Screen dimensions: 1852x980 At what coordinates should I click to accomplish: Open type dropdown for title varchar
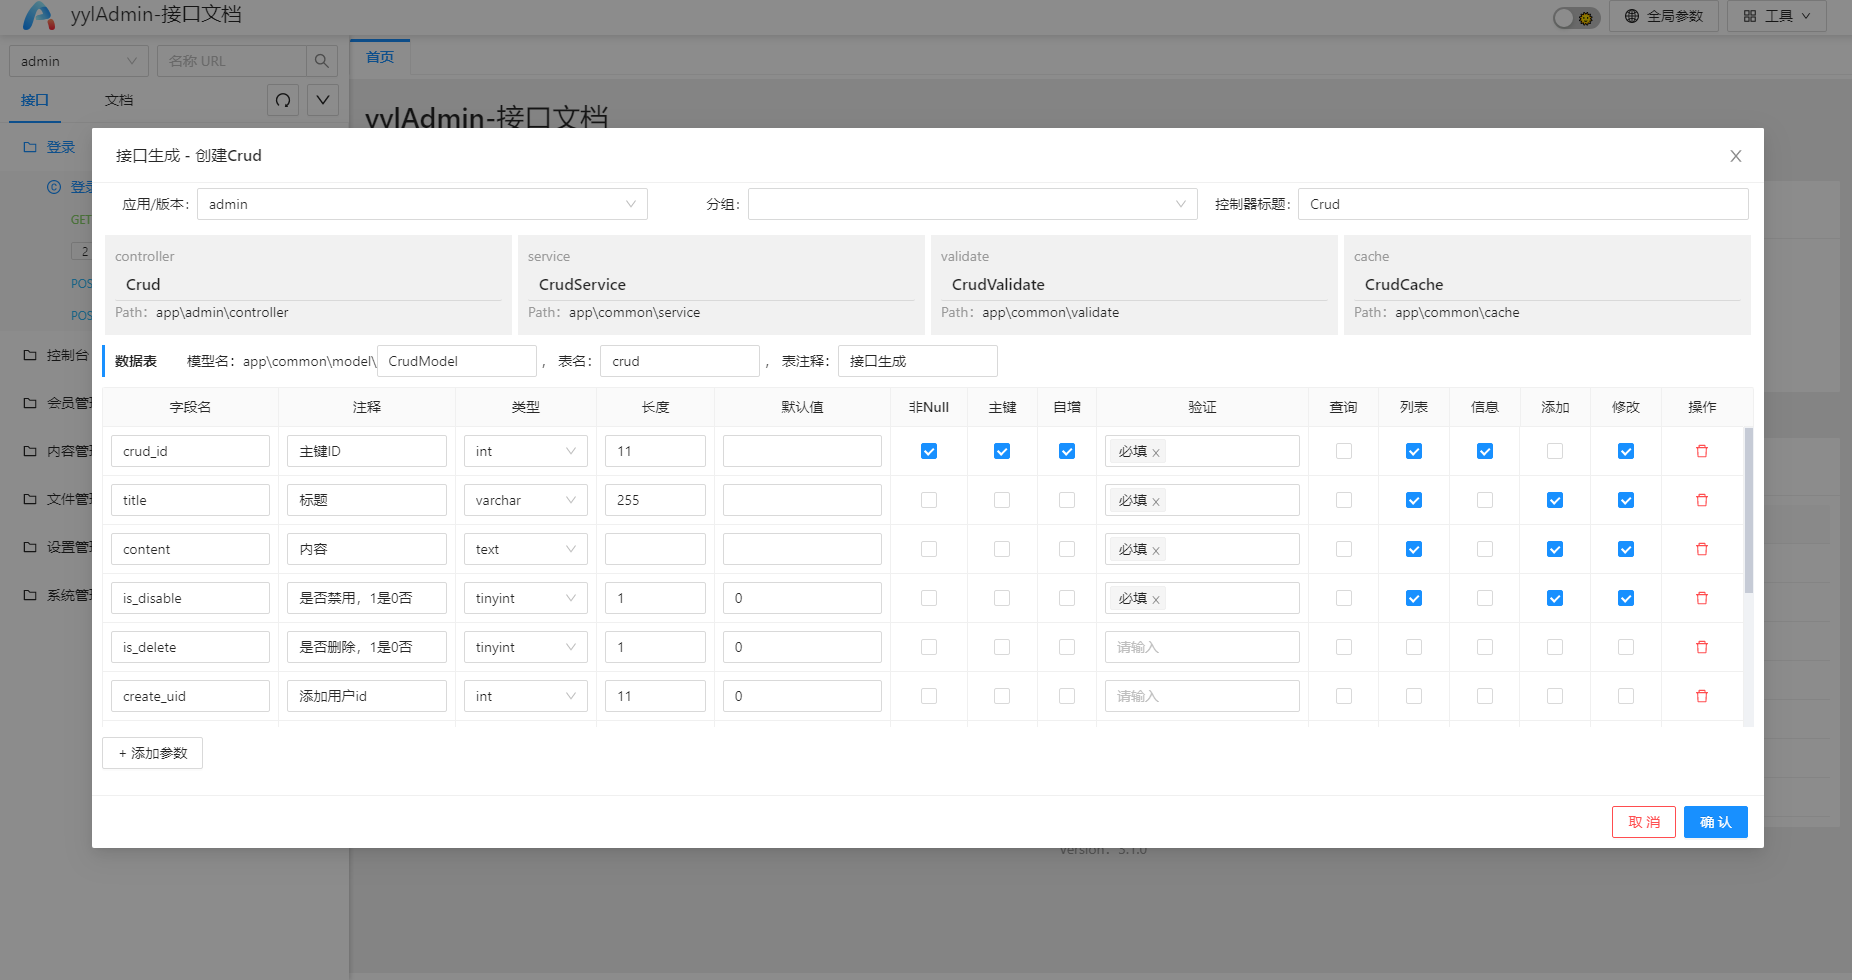click(x=525, y=500)
